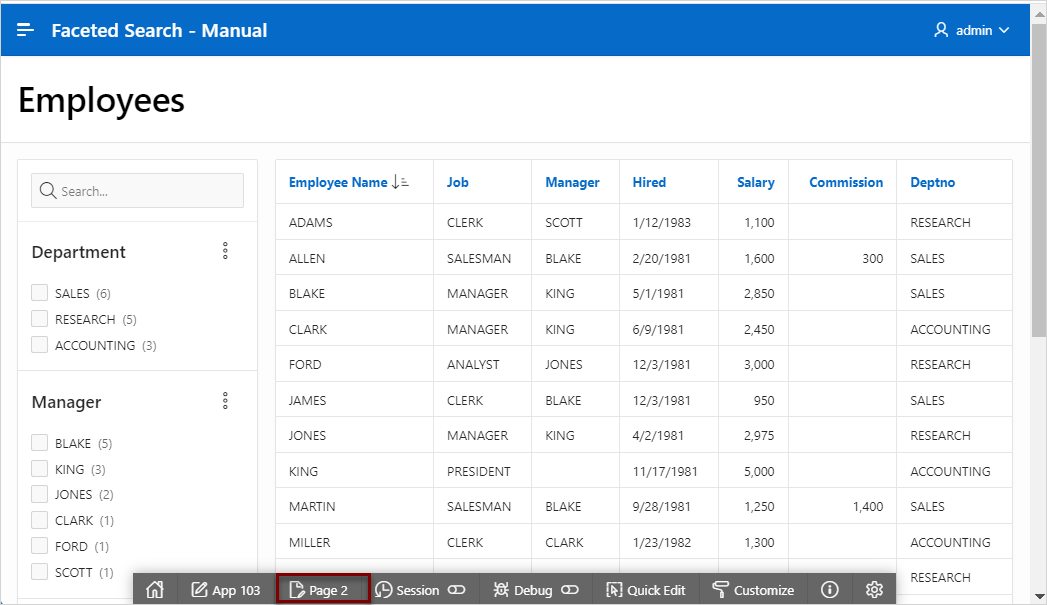Sort by Manager column header
This screenshot has width=1047, height=605.
pos(572,182)
